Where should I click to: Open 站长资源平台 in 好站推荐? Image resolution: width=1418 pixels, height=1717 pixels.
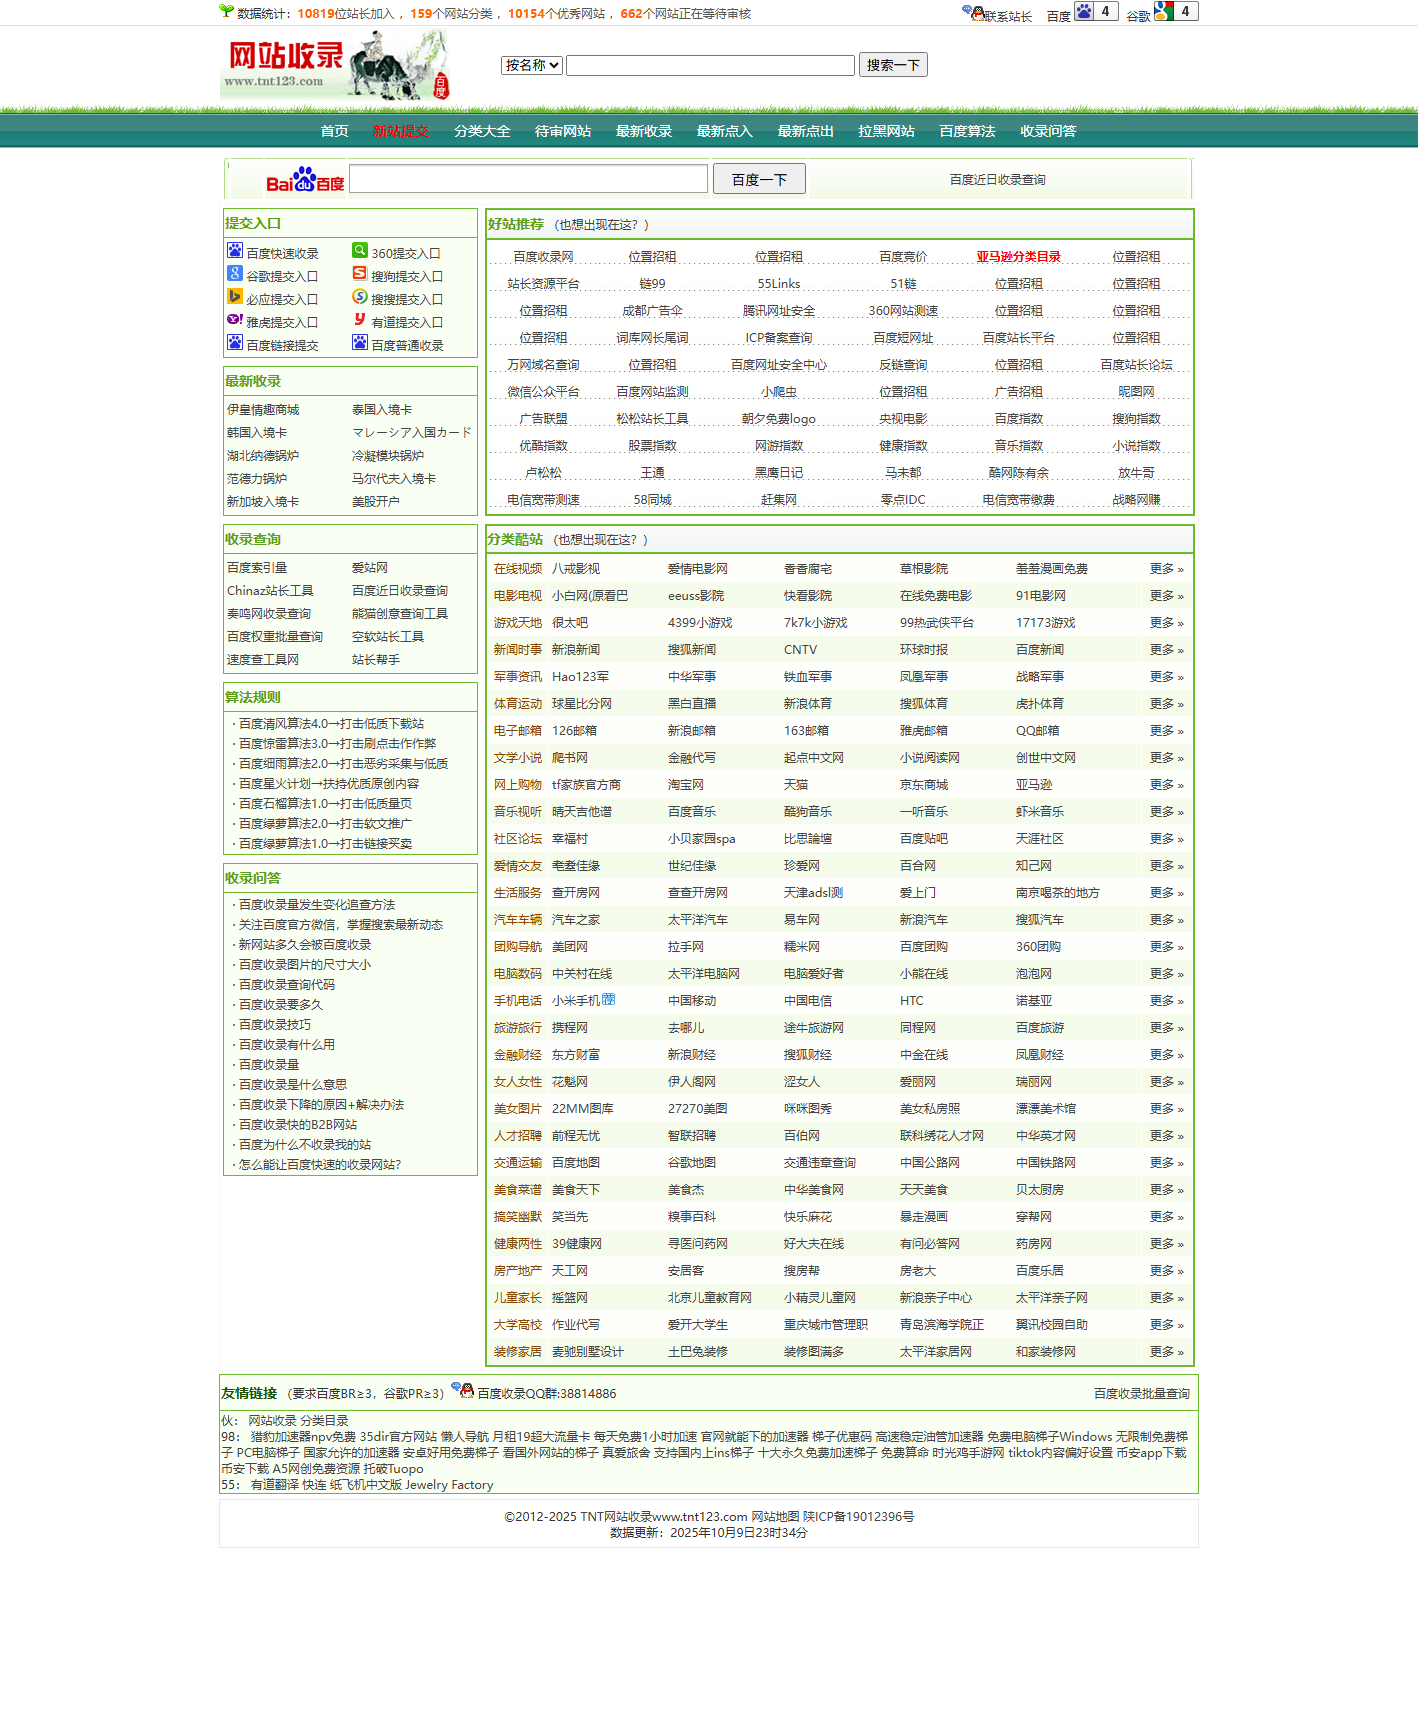[x=543, y=284]
